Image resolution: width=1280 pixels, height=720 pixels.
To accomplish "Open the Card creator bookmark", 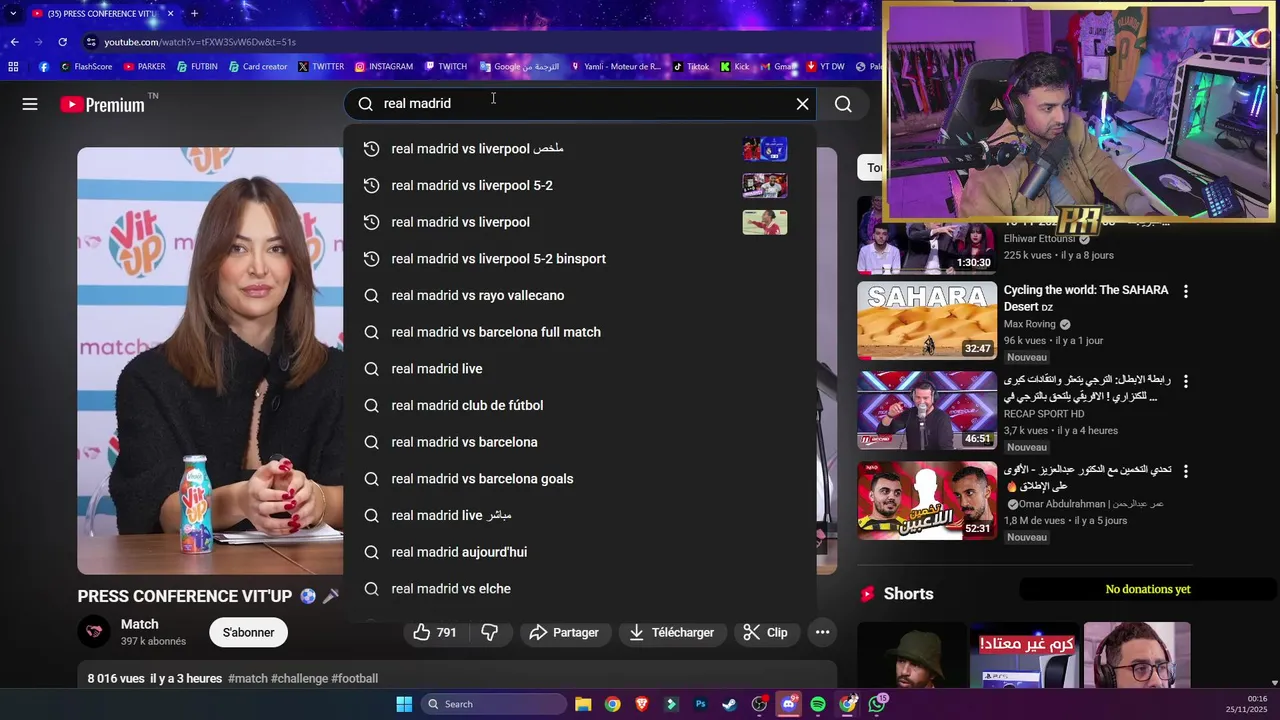I will click(x=258, y=67).
